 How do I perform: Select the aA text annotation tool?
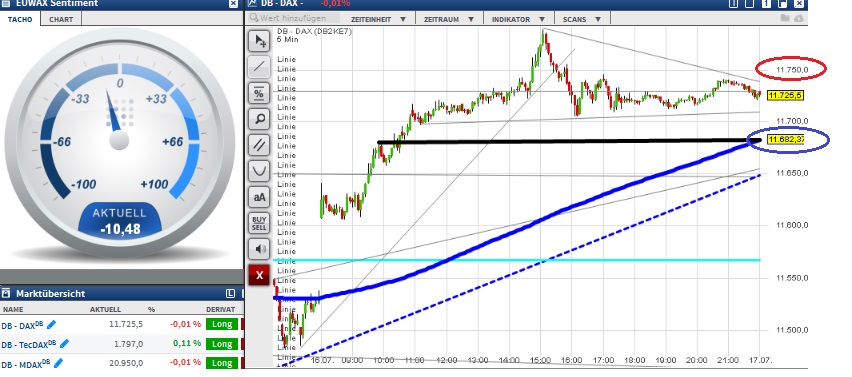point(260,197)
